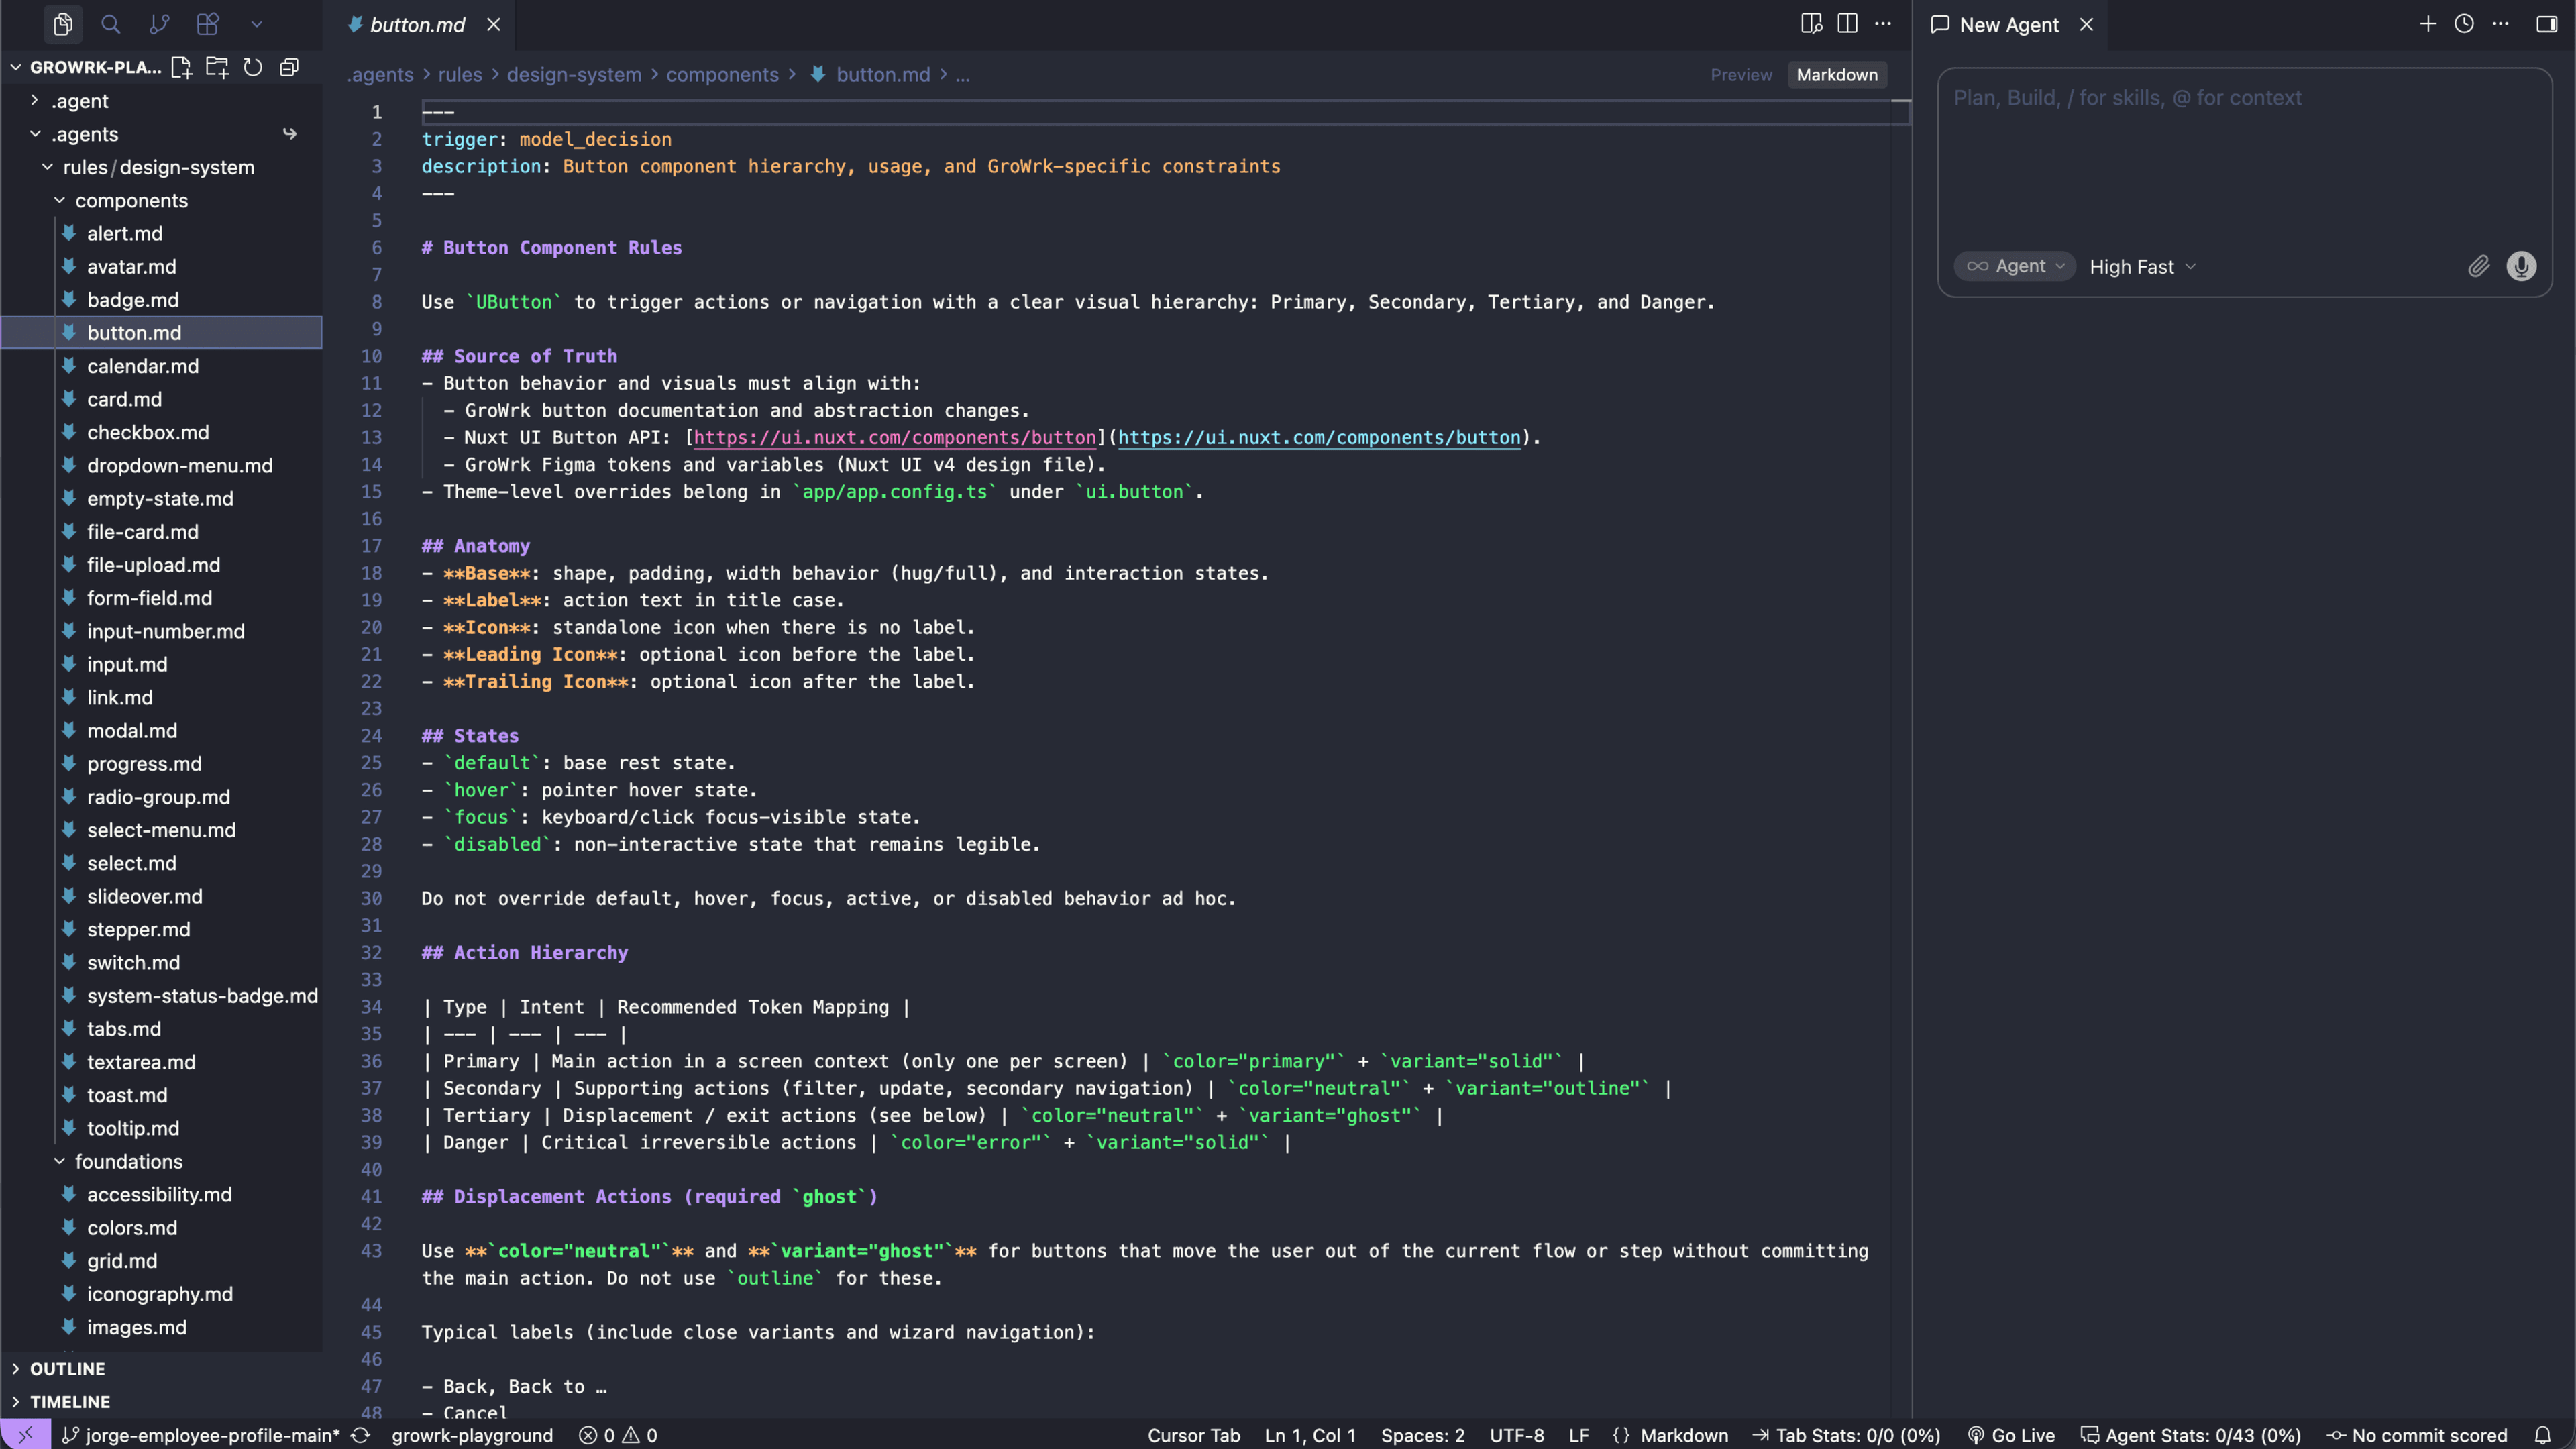
Task: Collapse the foundations folder
Action: (x=128, y=1161)
